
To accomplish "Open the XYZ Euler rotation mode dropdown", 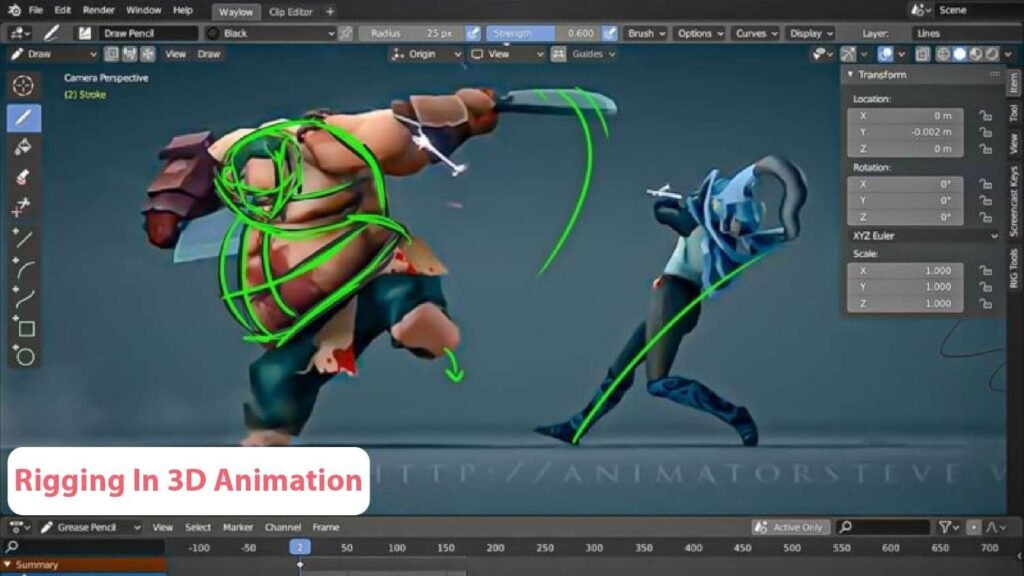I will pos(924,236).
